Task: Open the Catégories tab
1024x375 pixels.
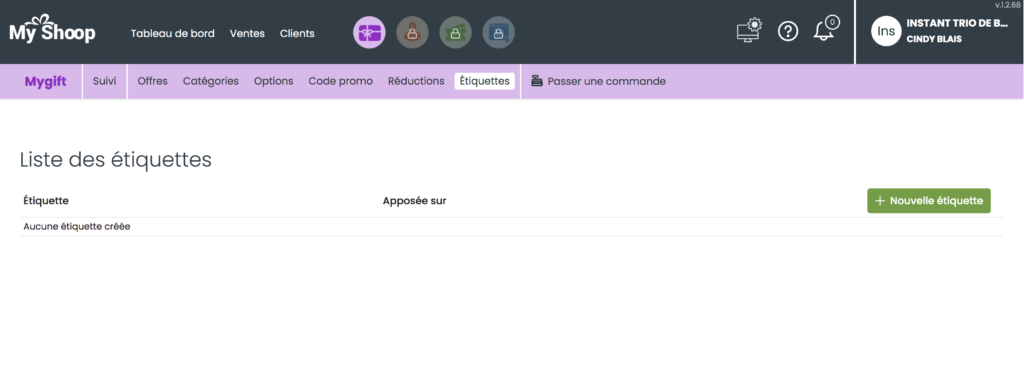Action: point(211,81)
